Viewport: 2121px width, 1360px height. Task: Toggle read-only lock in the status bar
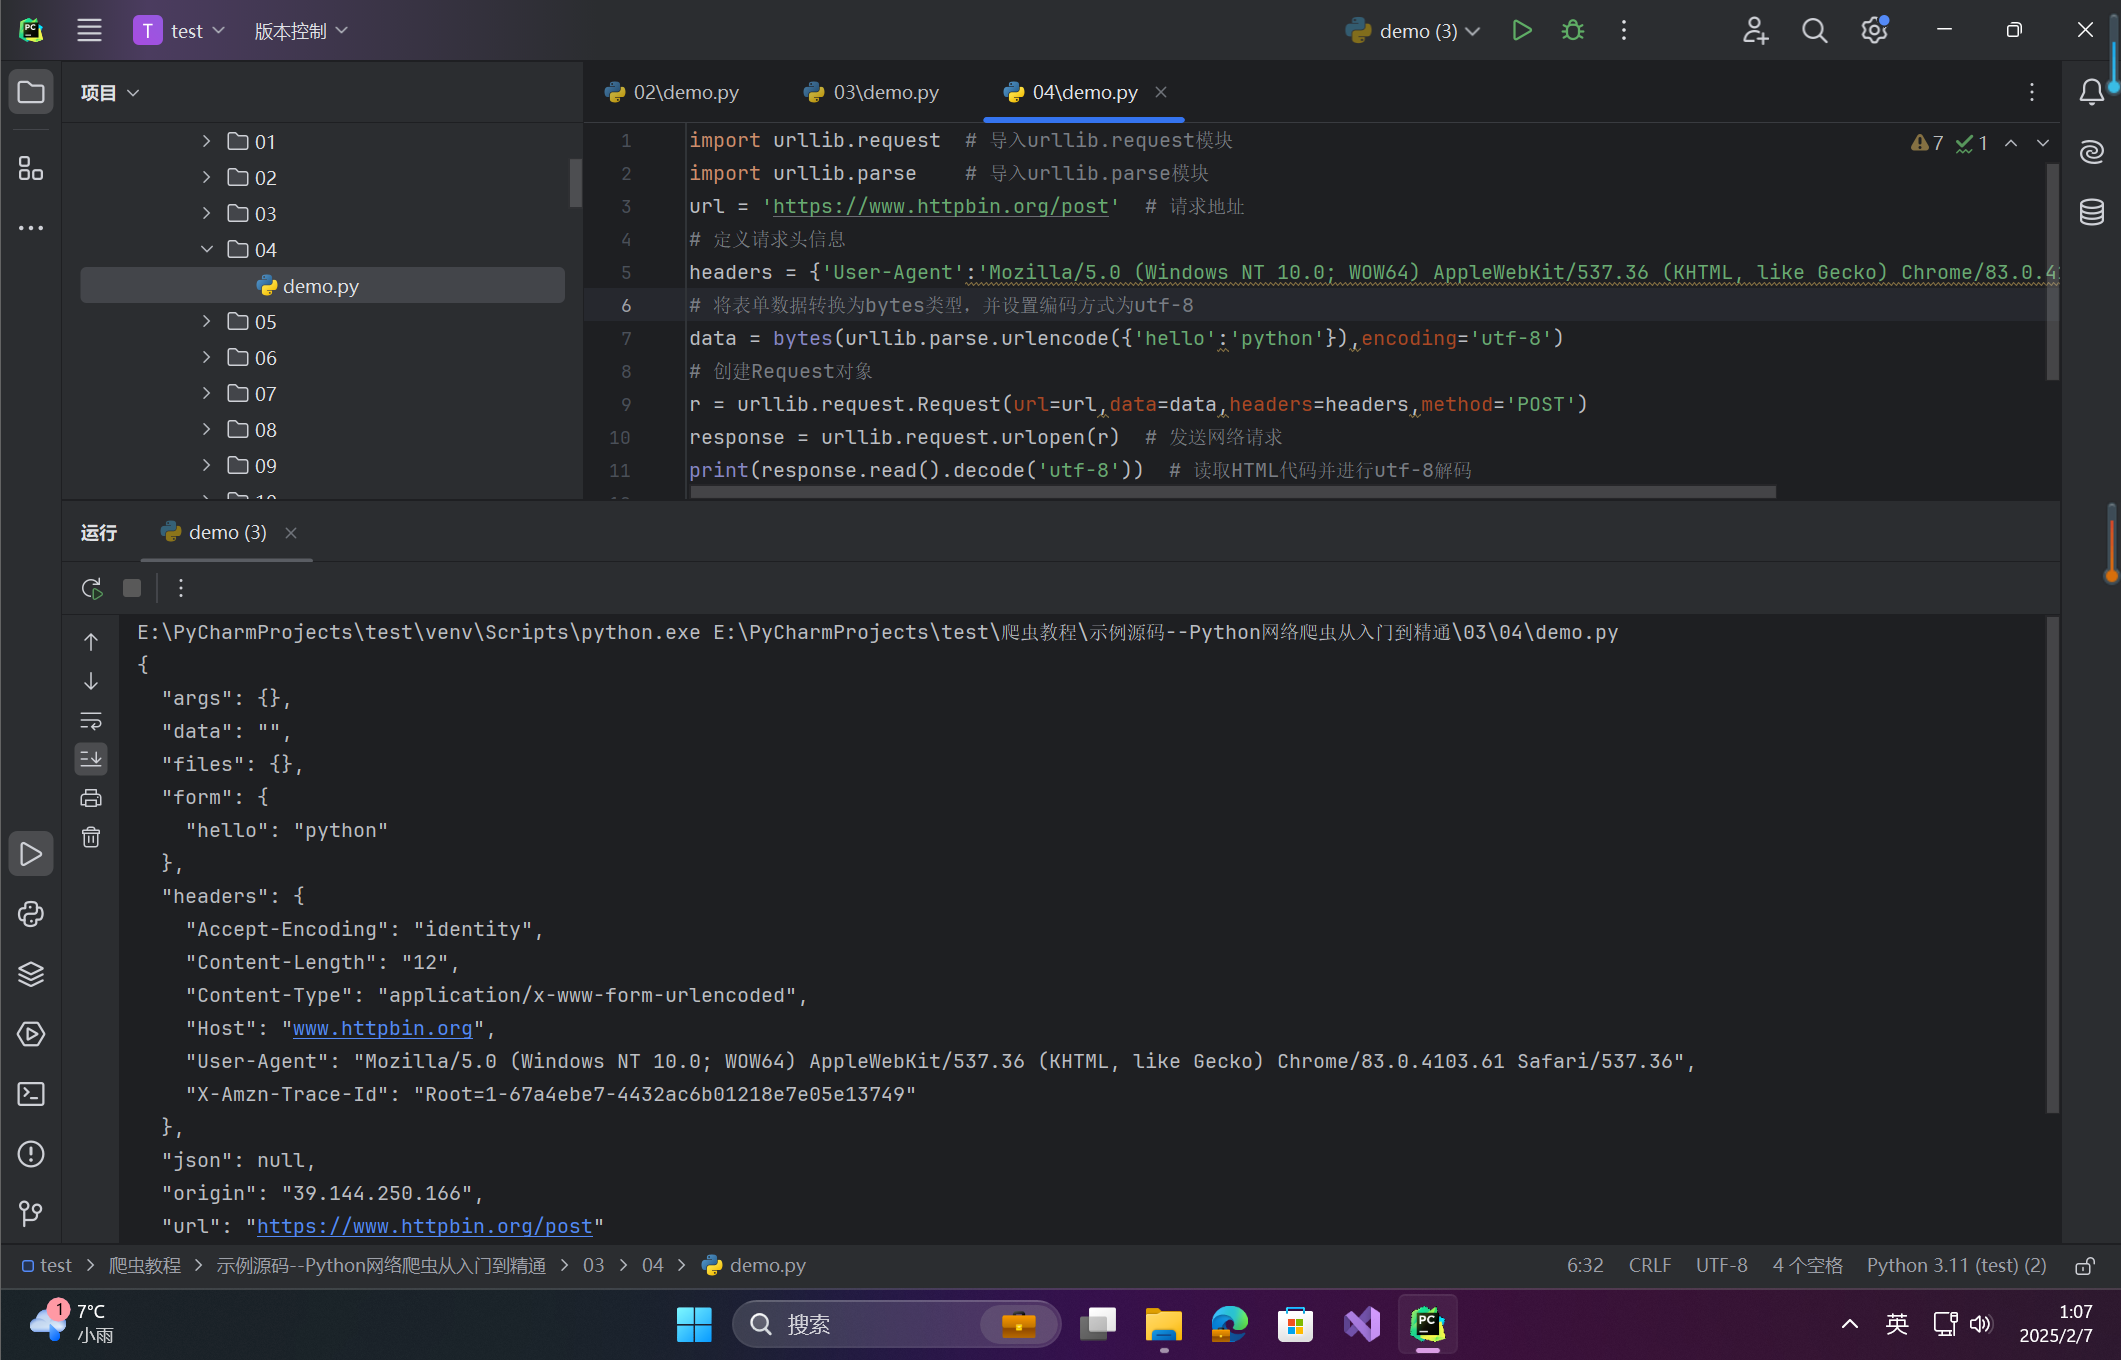click(x=2085, y=1266)
